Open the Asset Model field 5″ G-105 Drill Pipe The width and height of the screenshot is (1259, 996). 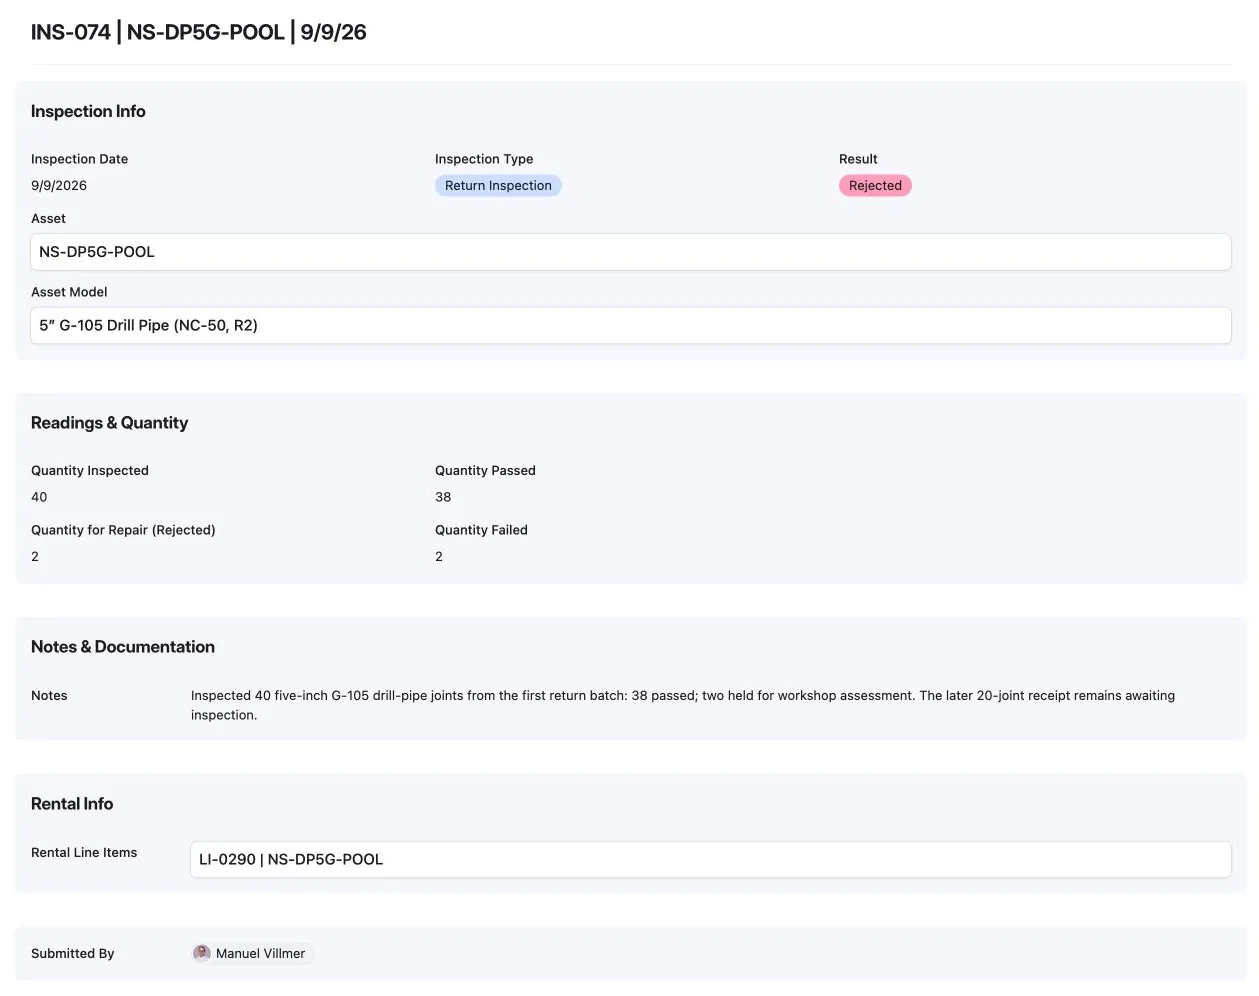(x=630, y=325)
